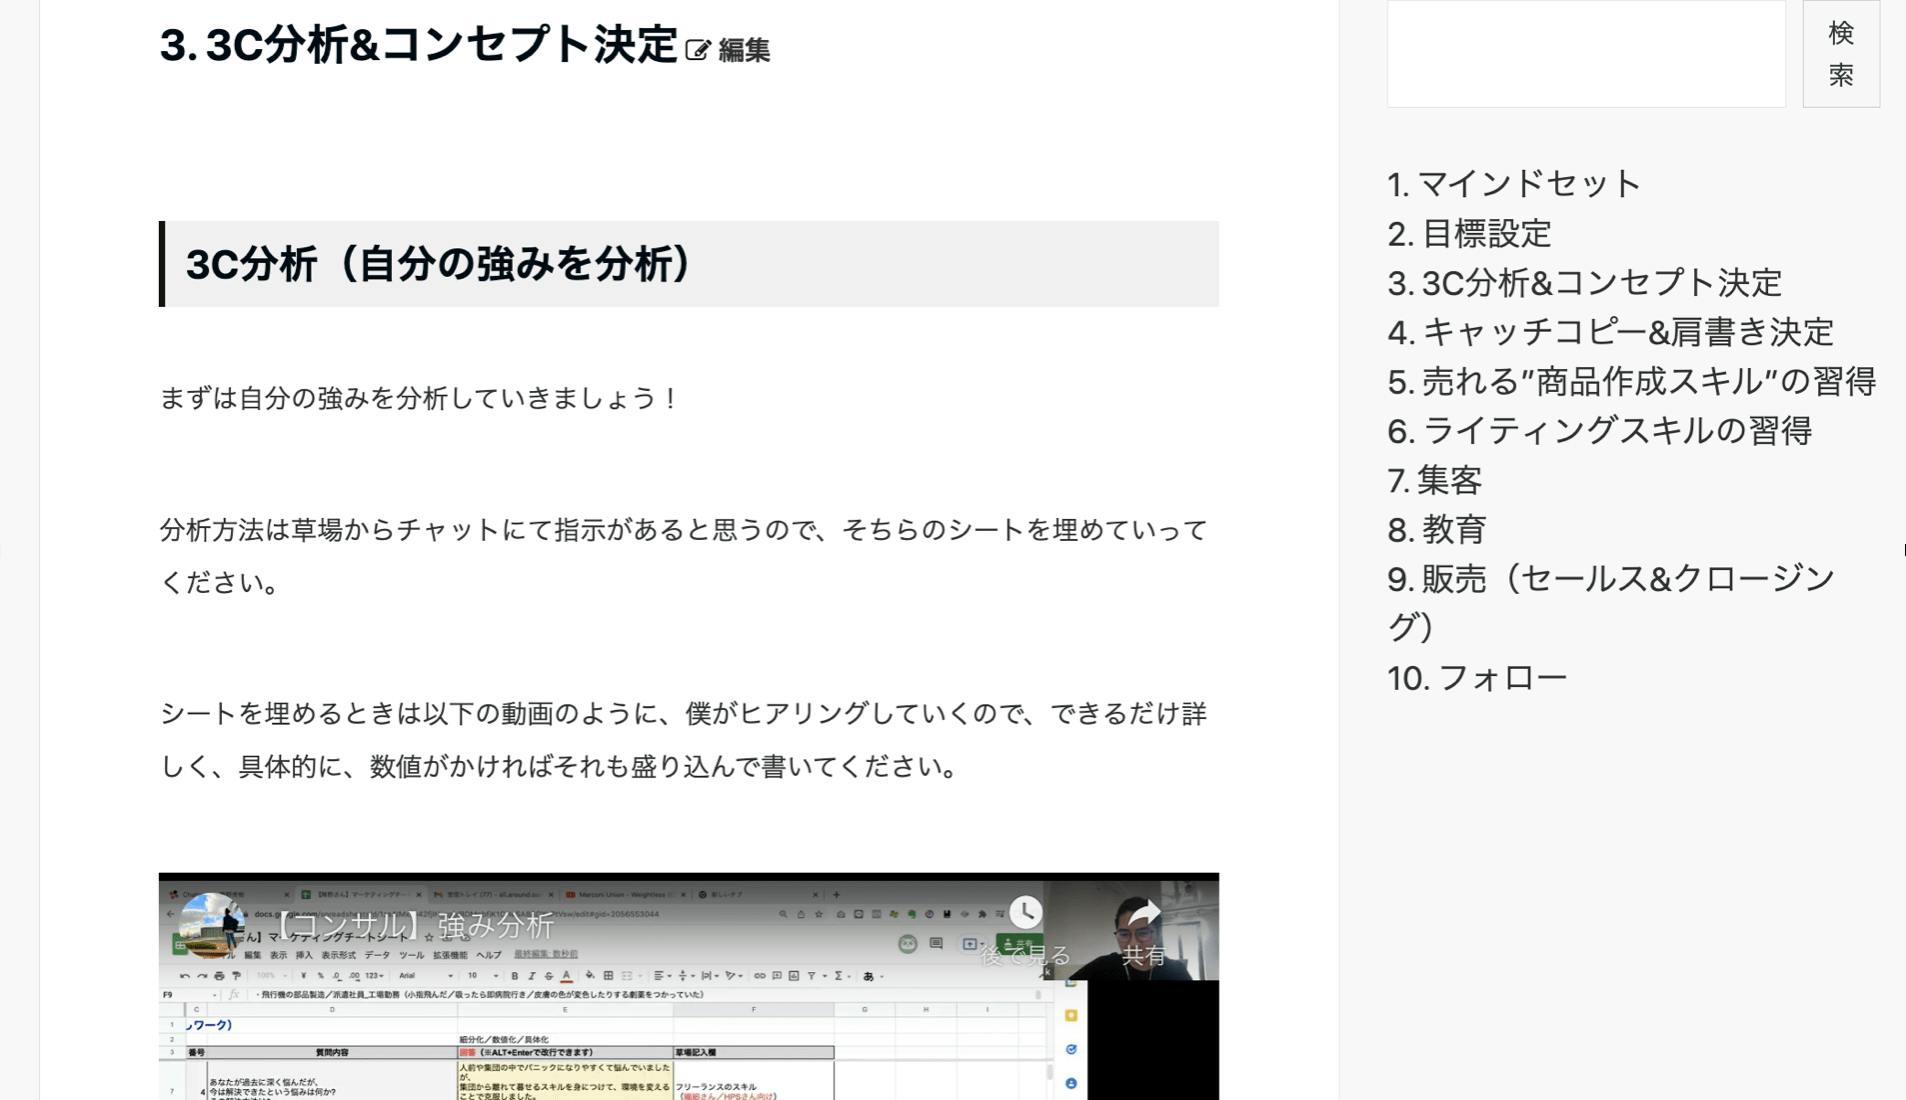Select 7. 集客 from the sidebar

pyautogui.click(x=1434, y=481)
